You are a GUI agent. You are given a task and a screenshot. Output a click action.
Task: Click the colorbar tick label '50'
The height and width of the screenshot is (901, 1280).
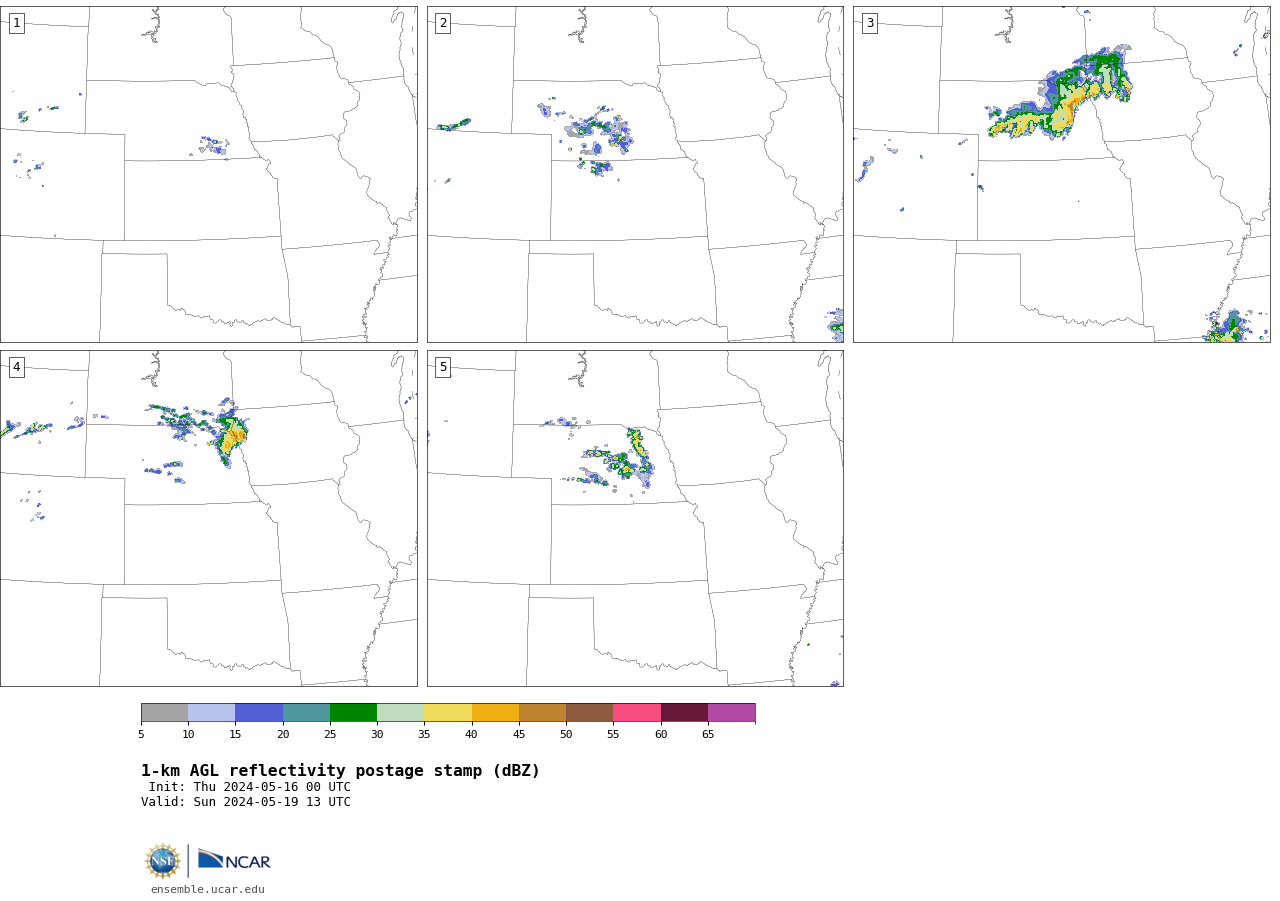click(566, 735)
